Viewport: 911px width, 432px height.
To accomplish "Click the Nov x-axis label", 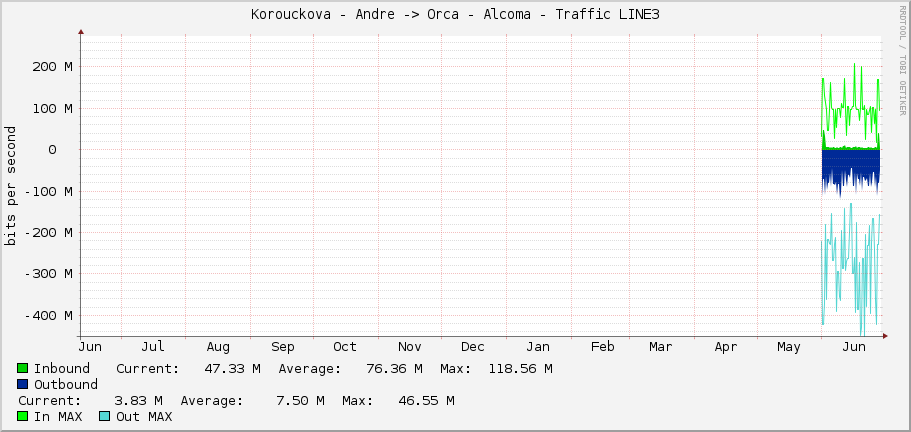I will pos(410,347).
